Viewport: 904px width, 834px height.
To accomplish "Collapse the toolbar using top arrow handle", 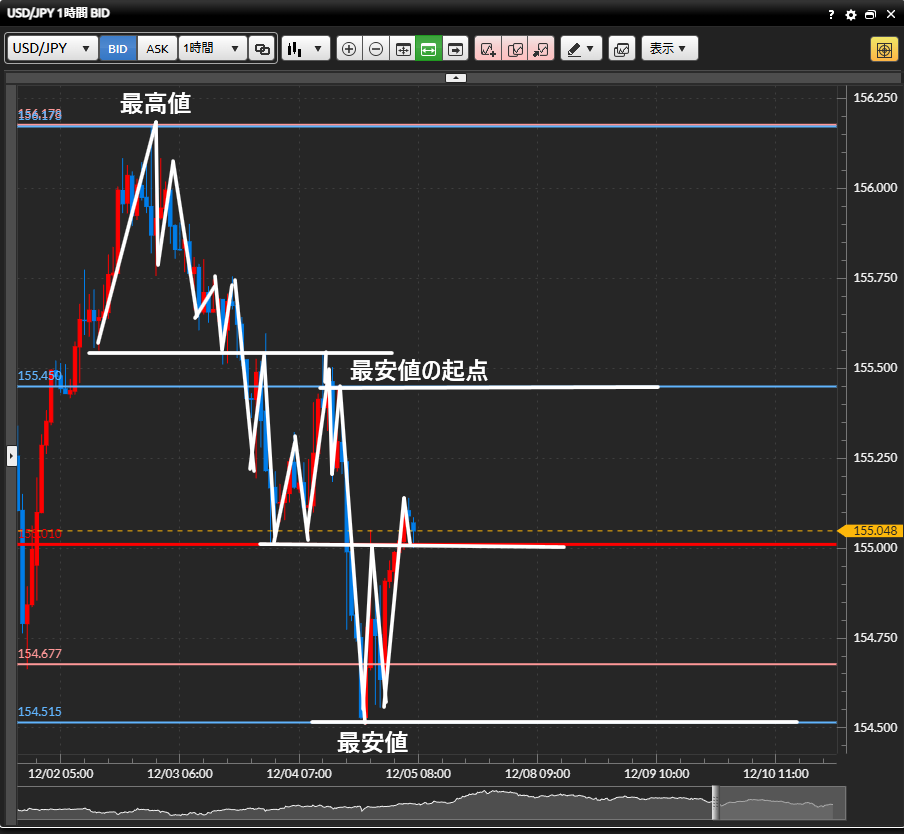I will (x=455, y=77).
